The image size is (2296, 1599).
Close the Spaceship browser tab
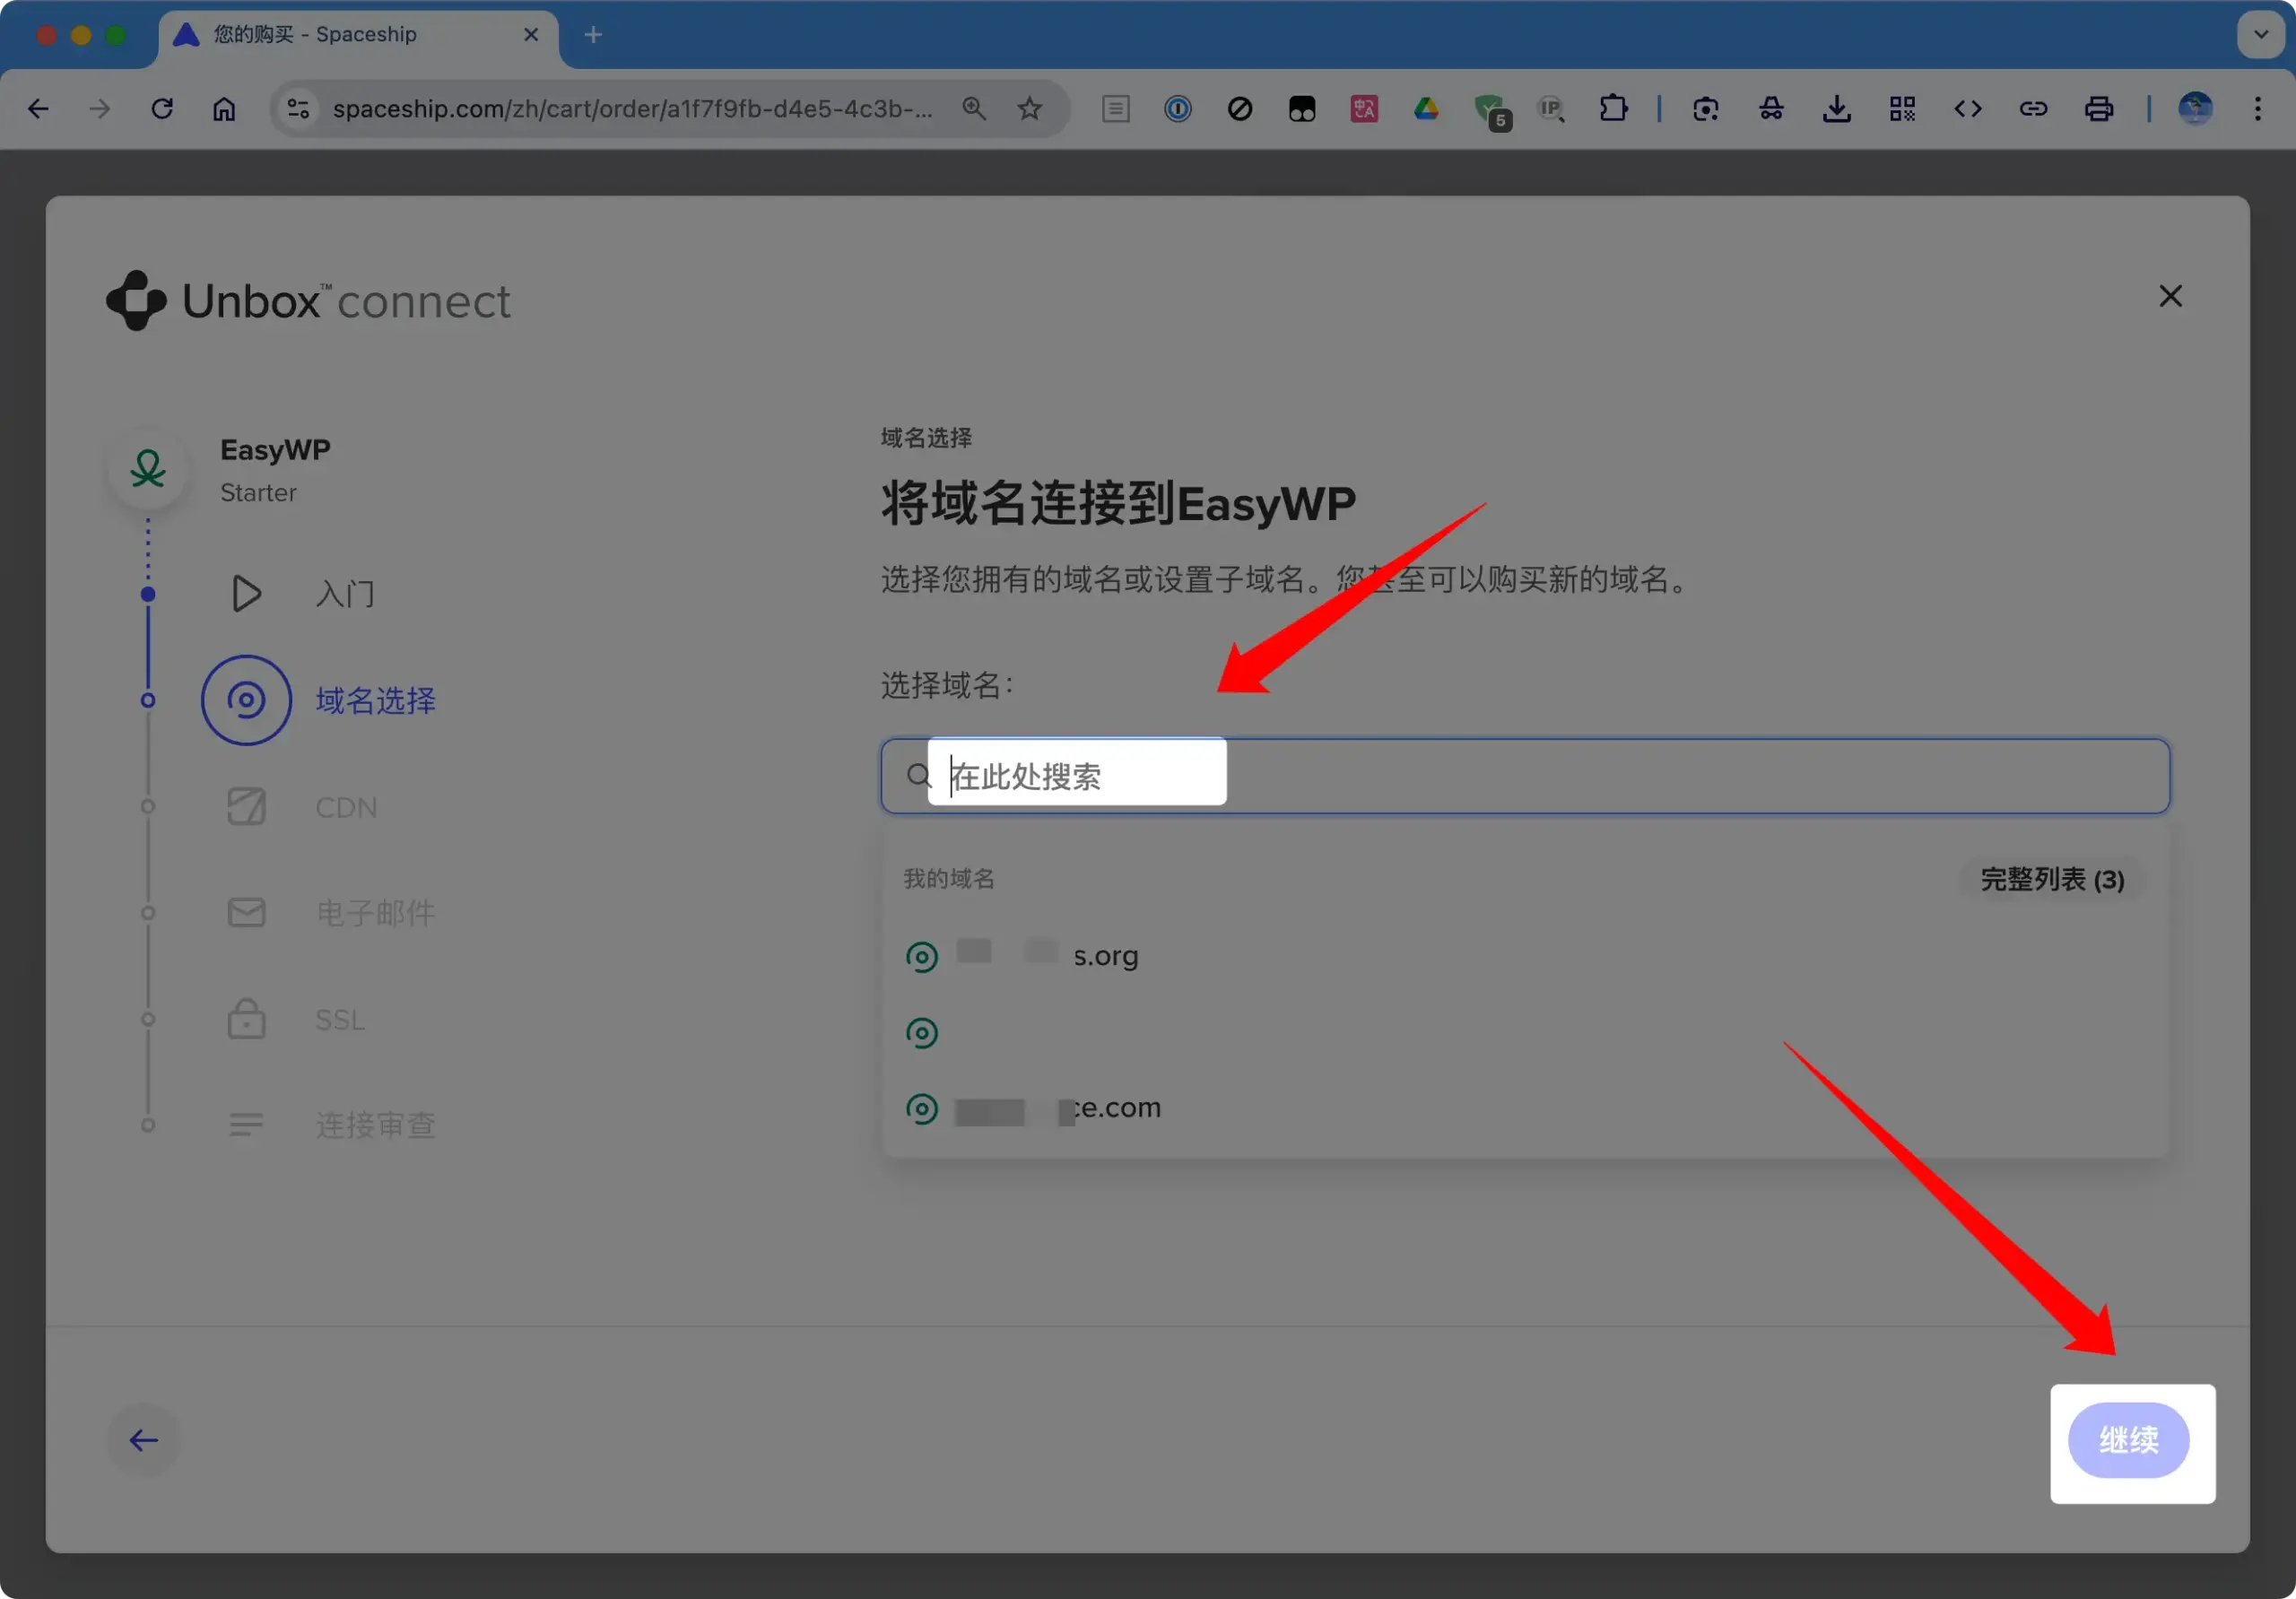click(531, 35)
